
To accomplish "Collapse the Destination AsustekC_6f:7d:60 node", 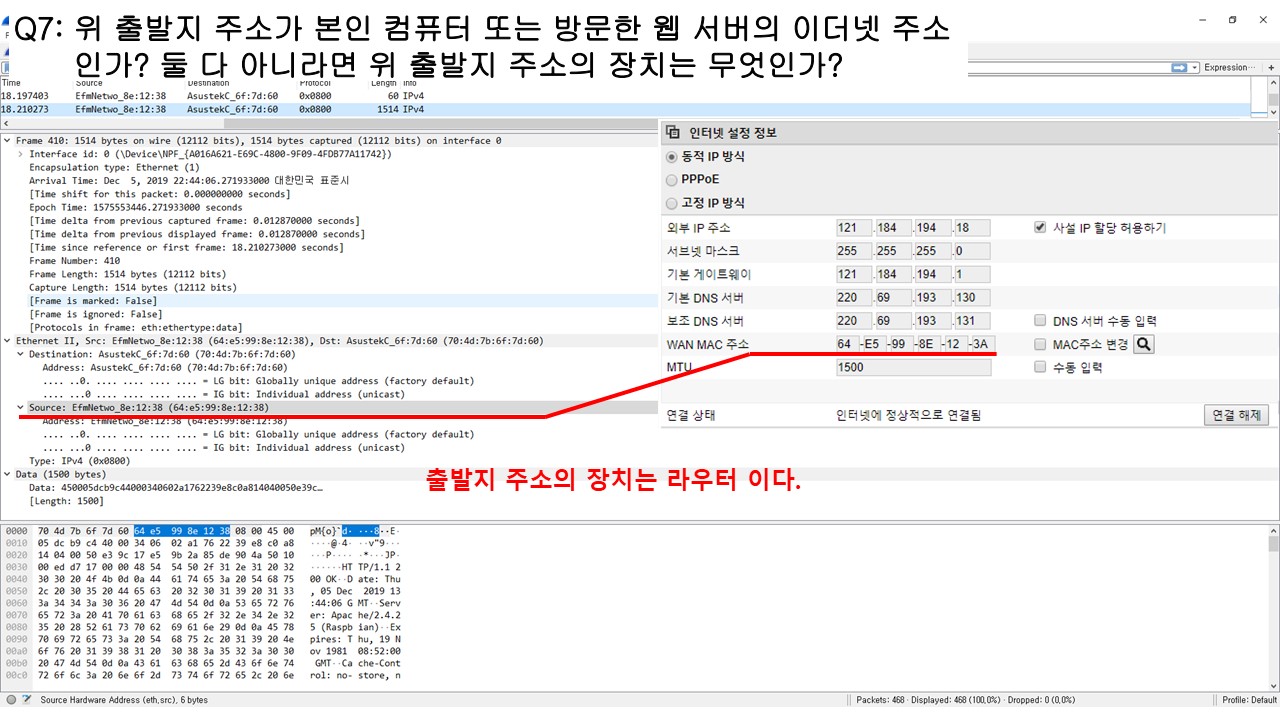I will (x=21, y=354).
